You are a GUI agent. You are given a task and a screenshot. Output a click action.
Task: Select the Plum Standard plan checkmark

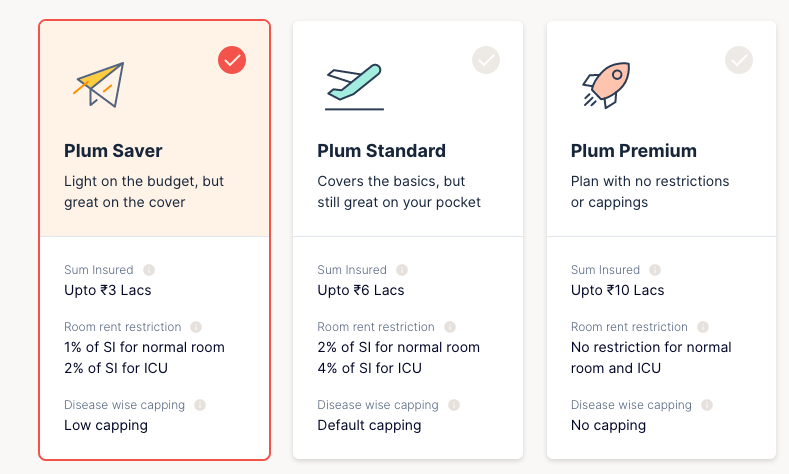(486, 60)
